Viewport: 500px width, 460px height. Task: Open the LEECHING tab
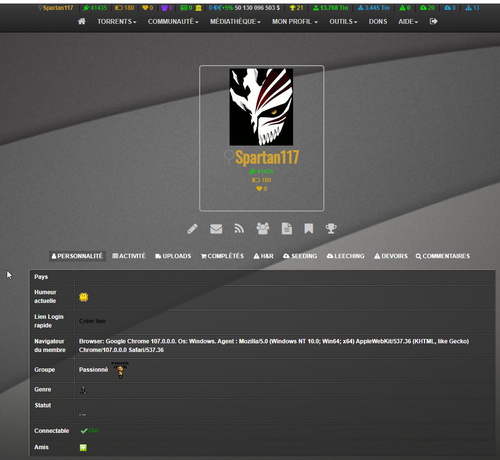(346, 256)
